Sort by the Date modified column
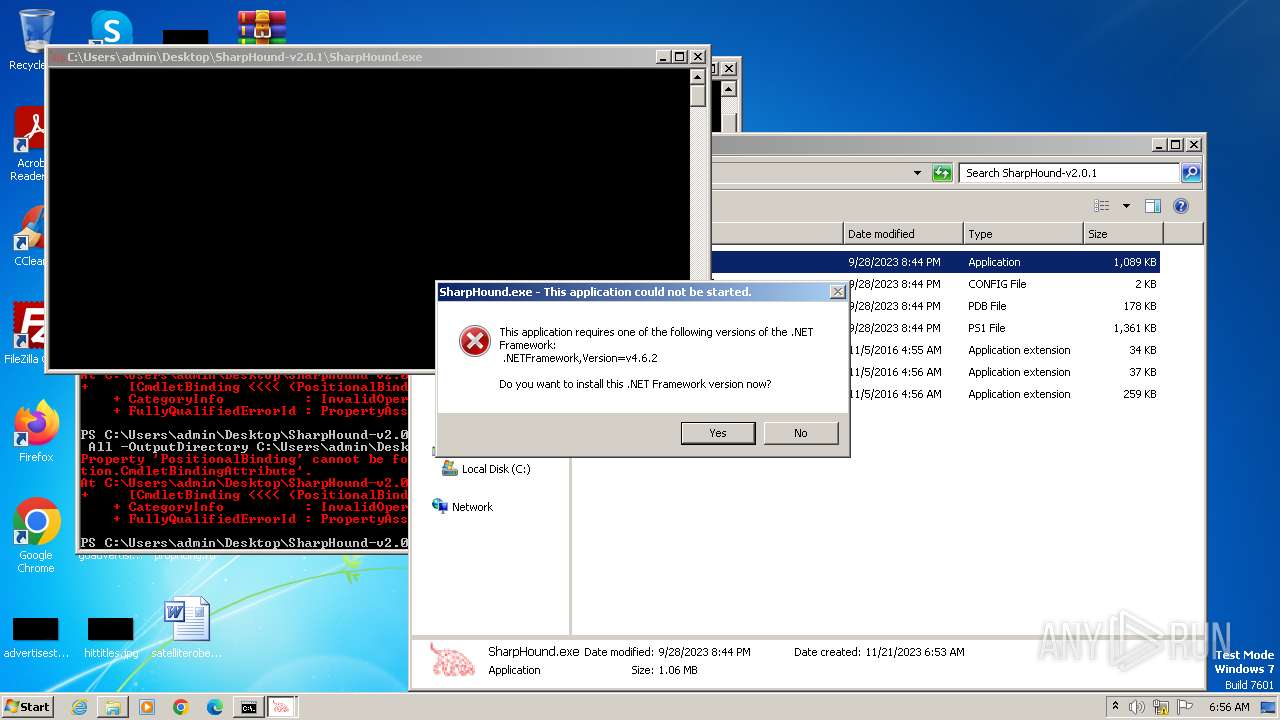 point(903,234)
